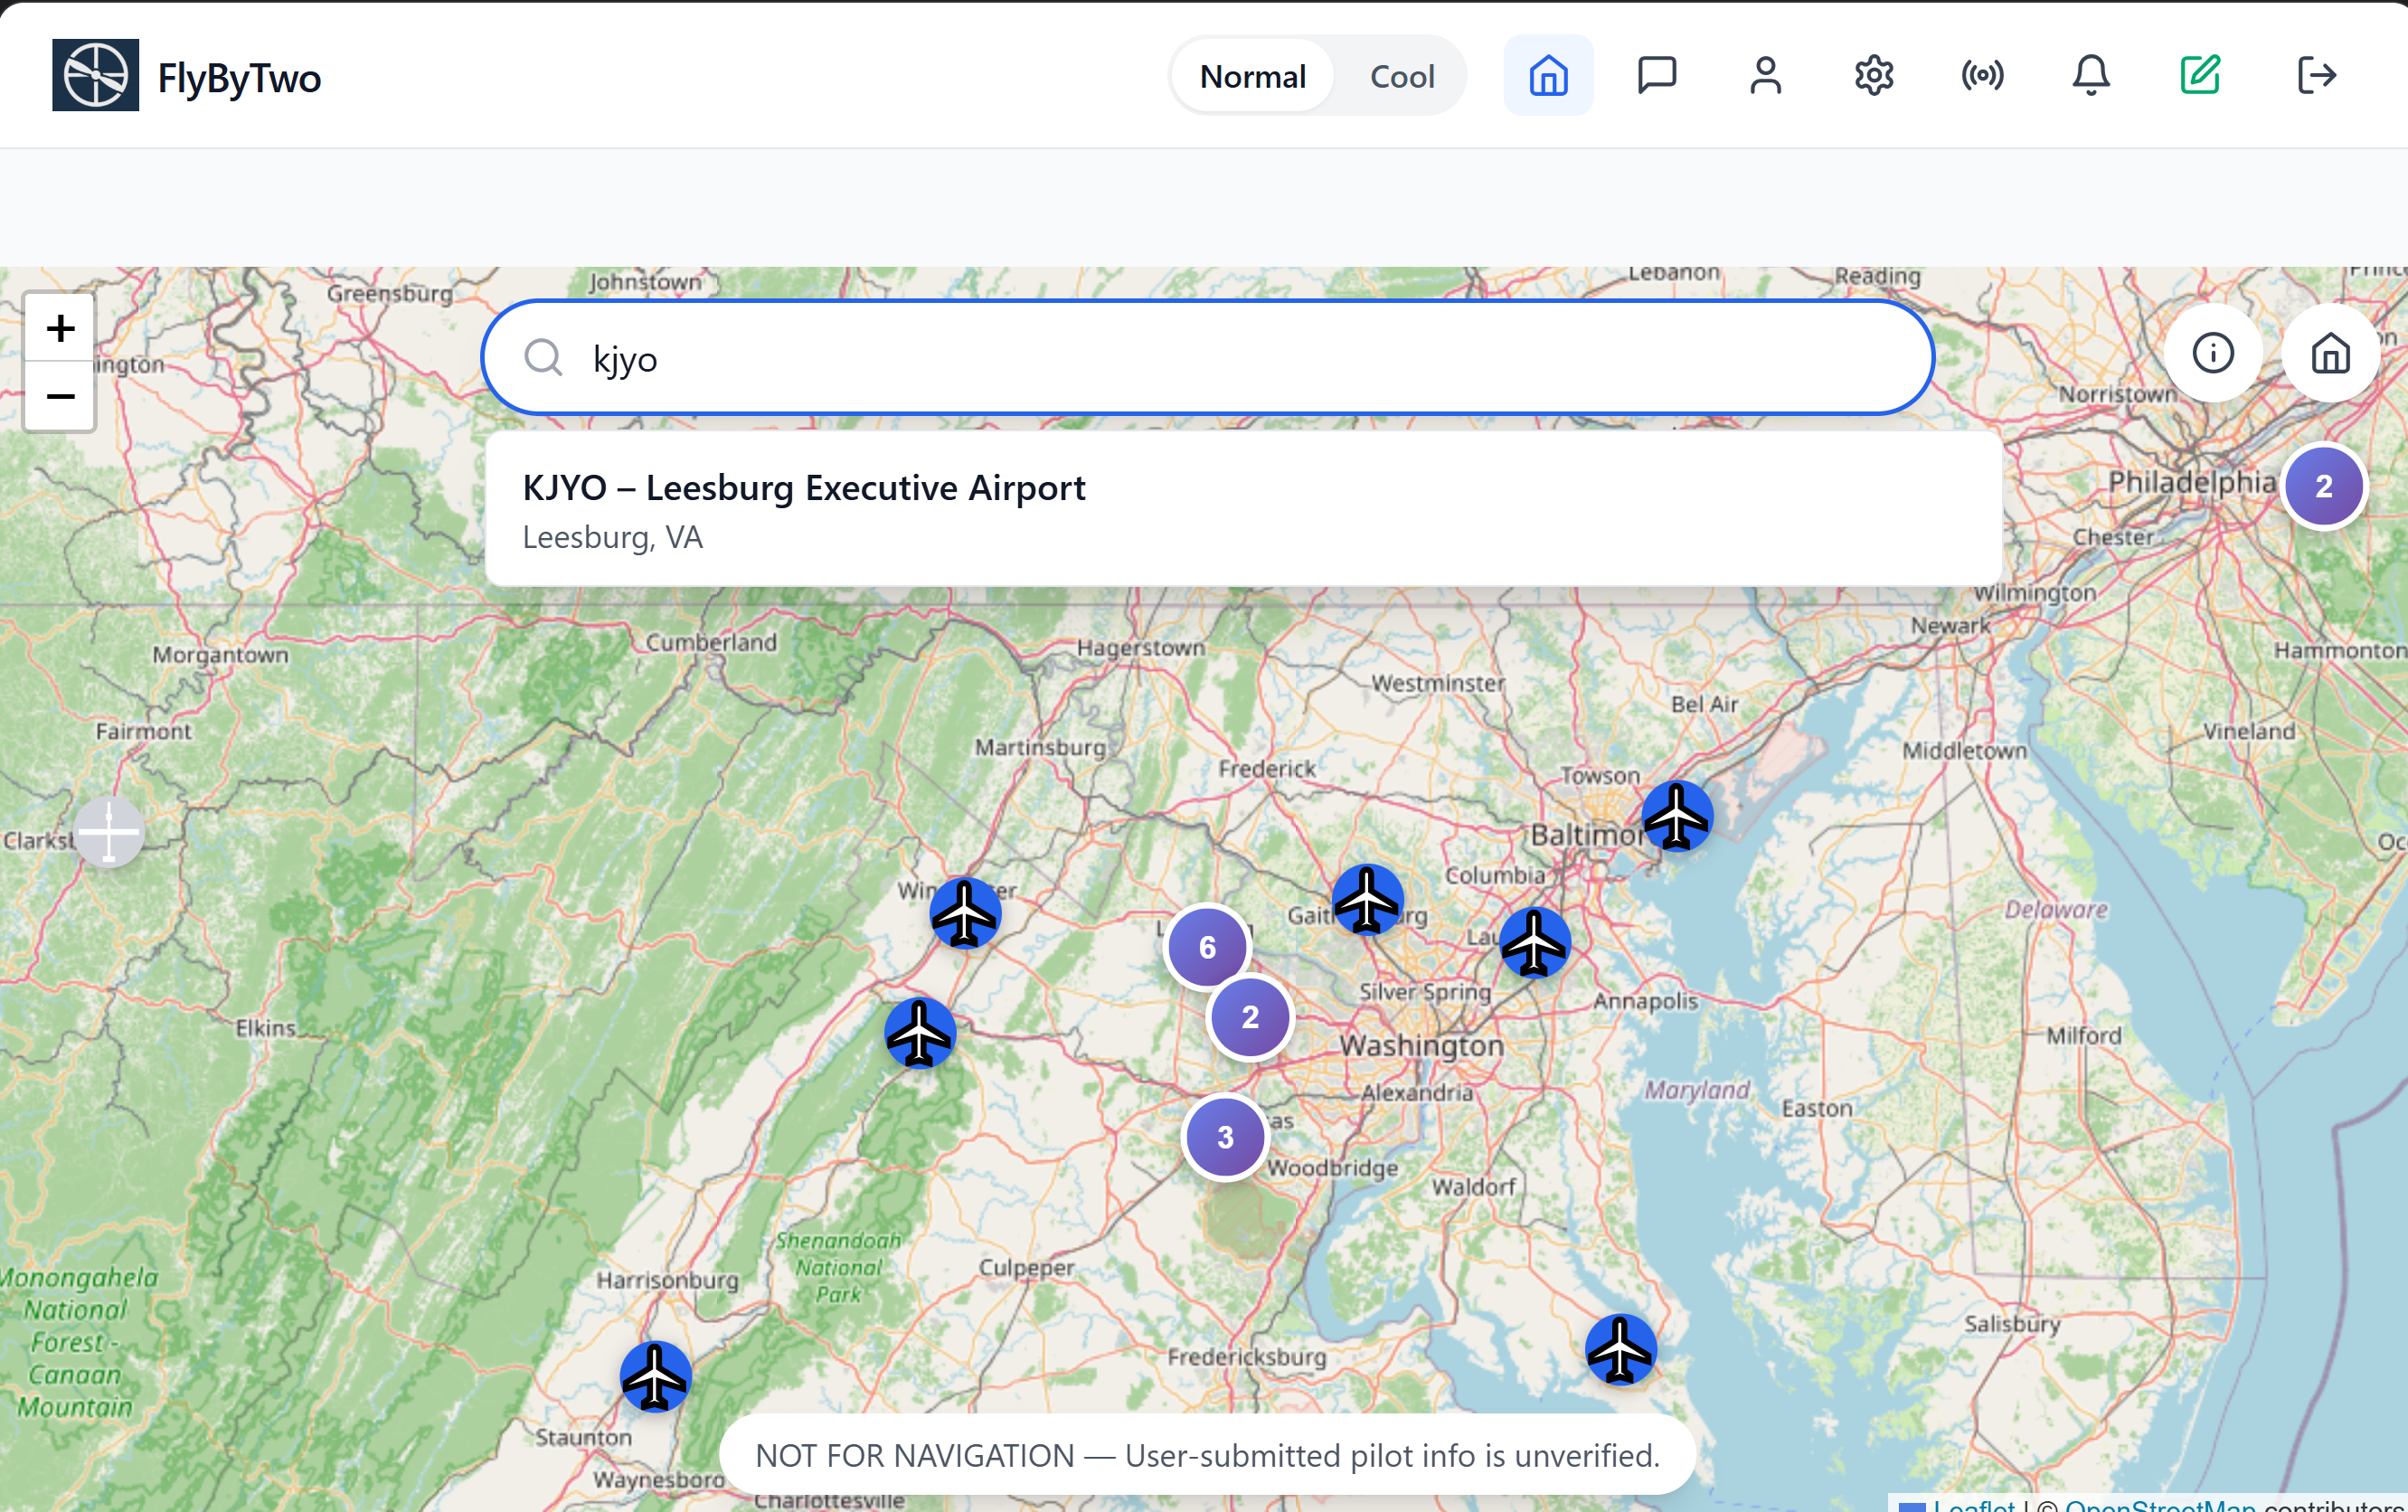Open the Leaflet attribution link
2408x1512 pixels.
1973,1505
